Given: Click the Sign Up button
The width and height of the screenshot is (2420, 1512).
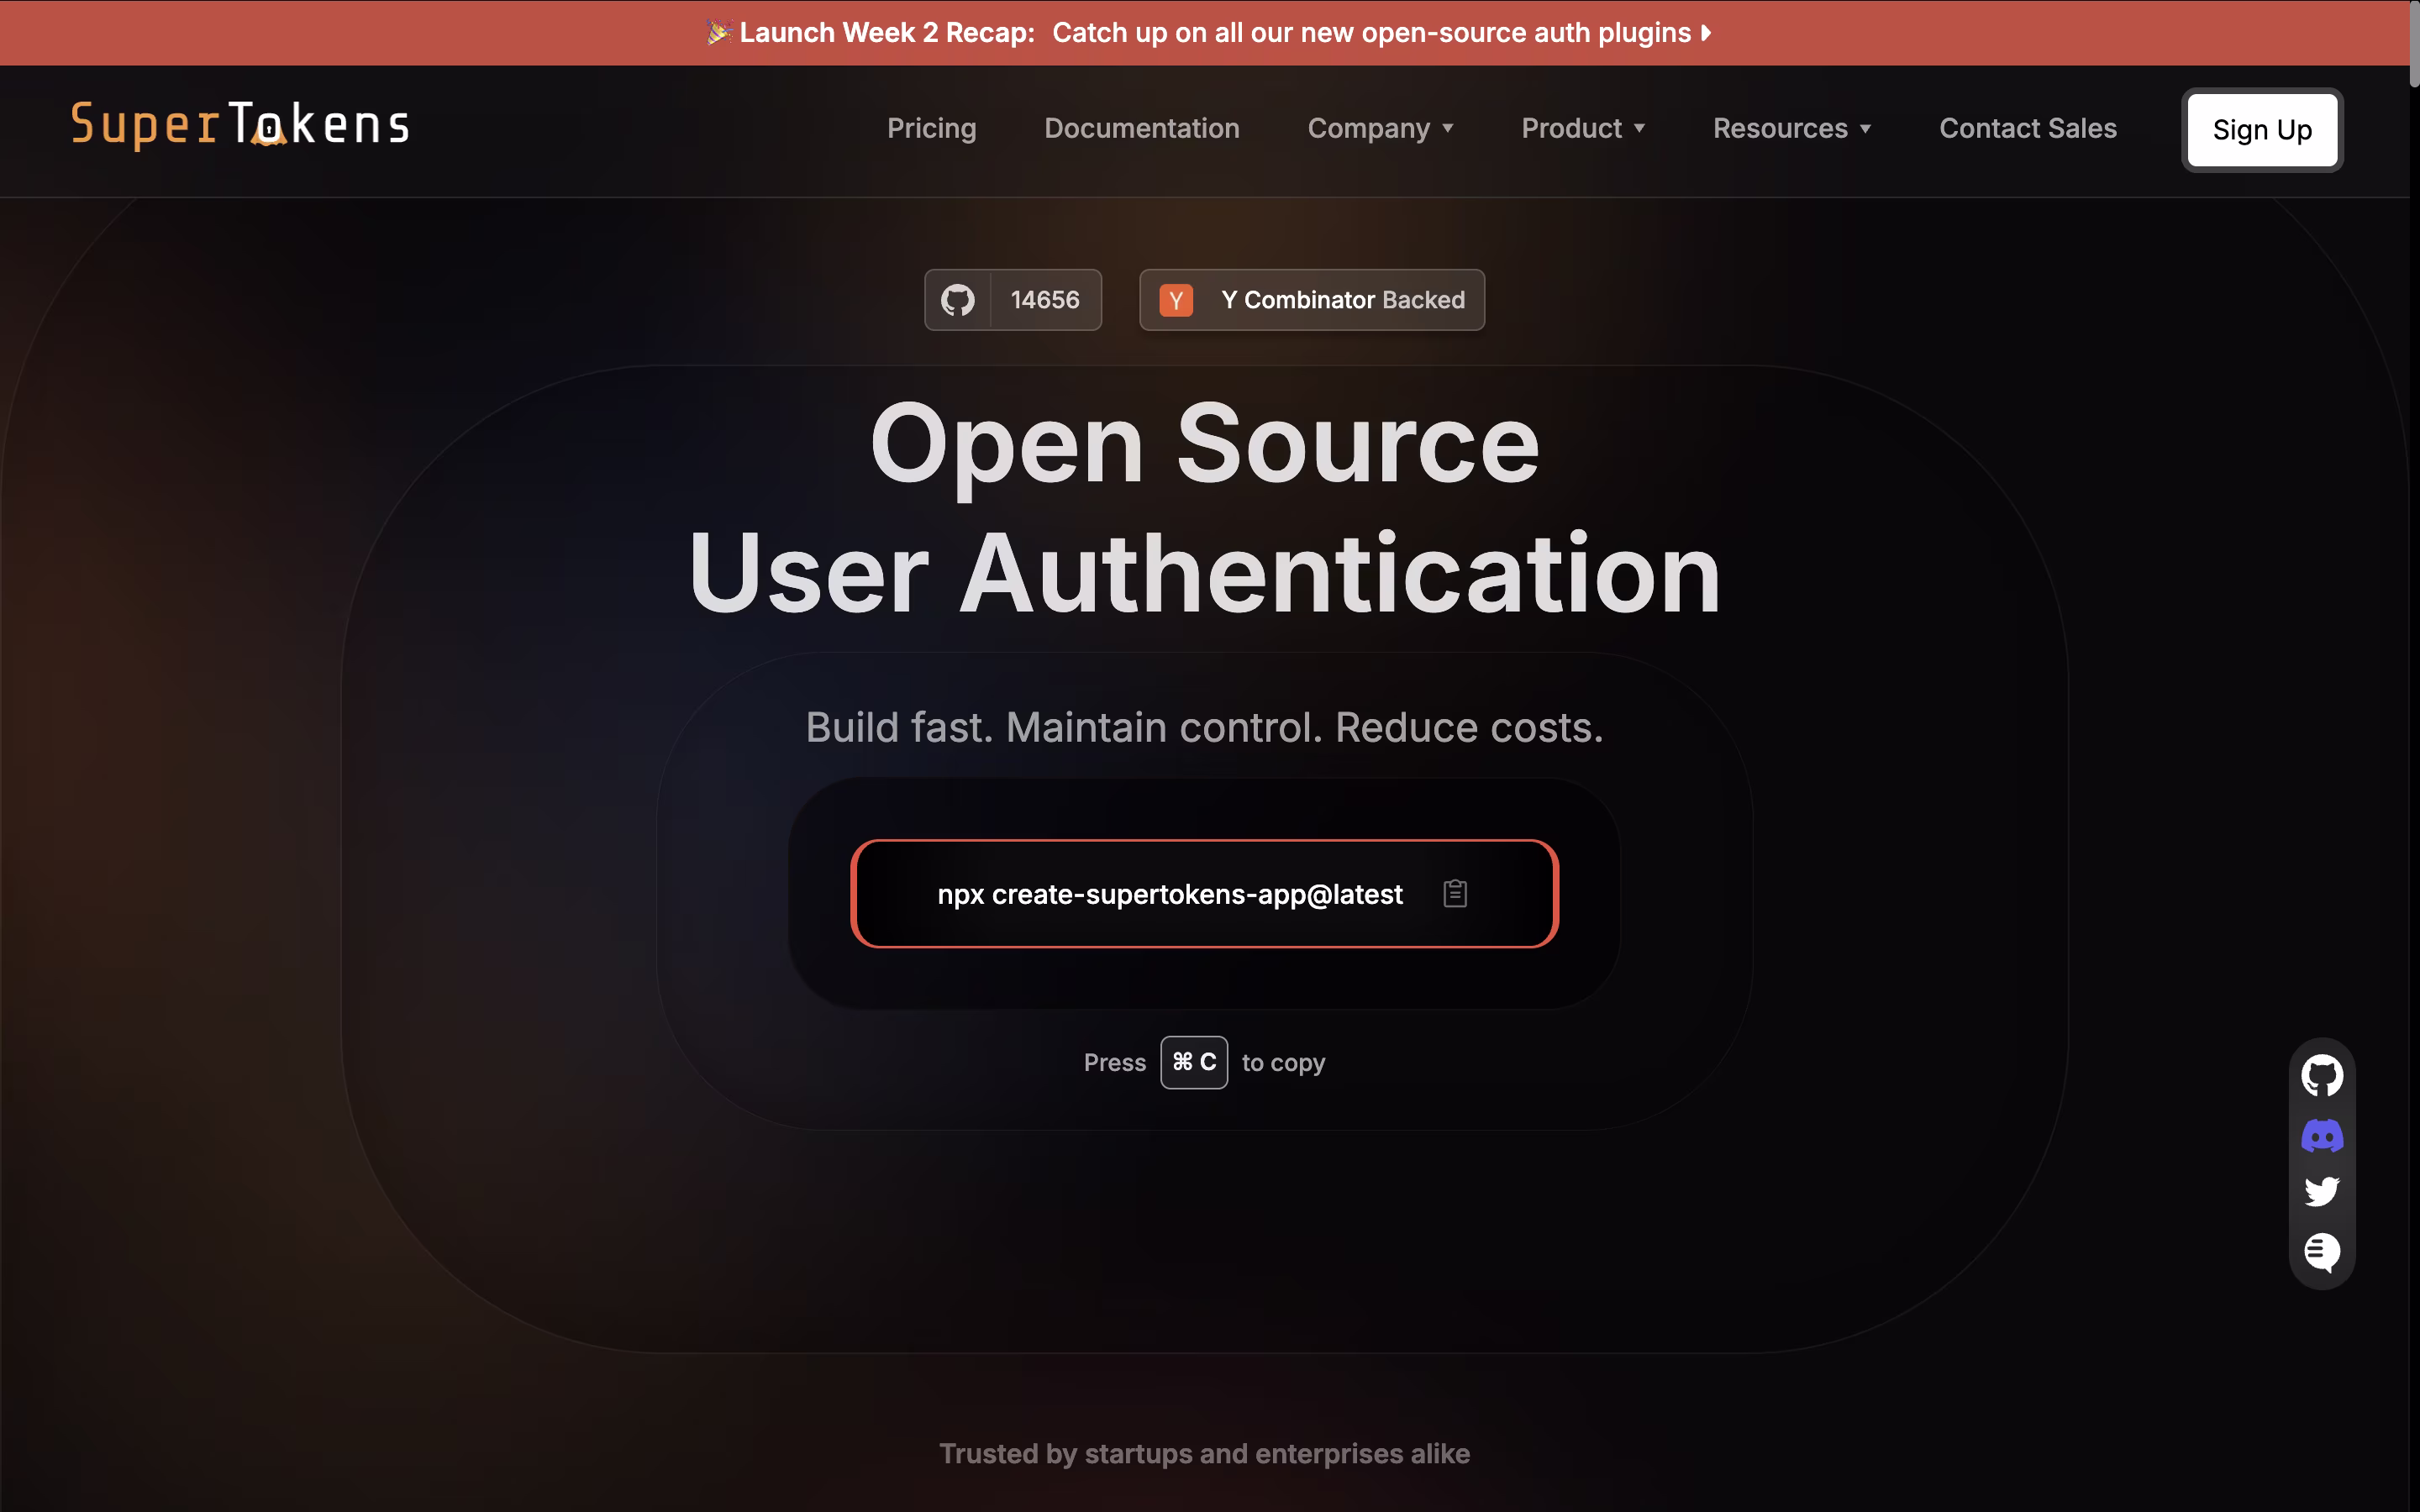Looking at the screenshot, I should tap(2261, 130).
